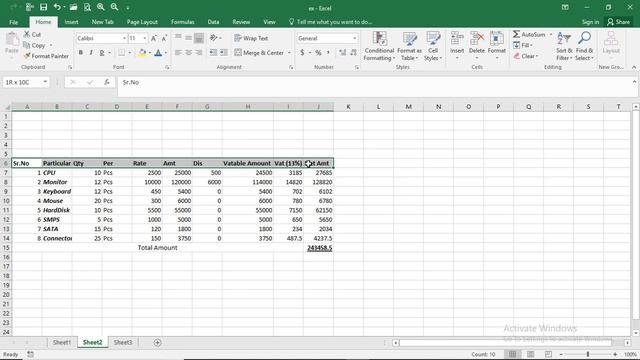Open Conditional Formatting menu

click(379, 46)
